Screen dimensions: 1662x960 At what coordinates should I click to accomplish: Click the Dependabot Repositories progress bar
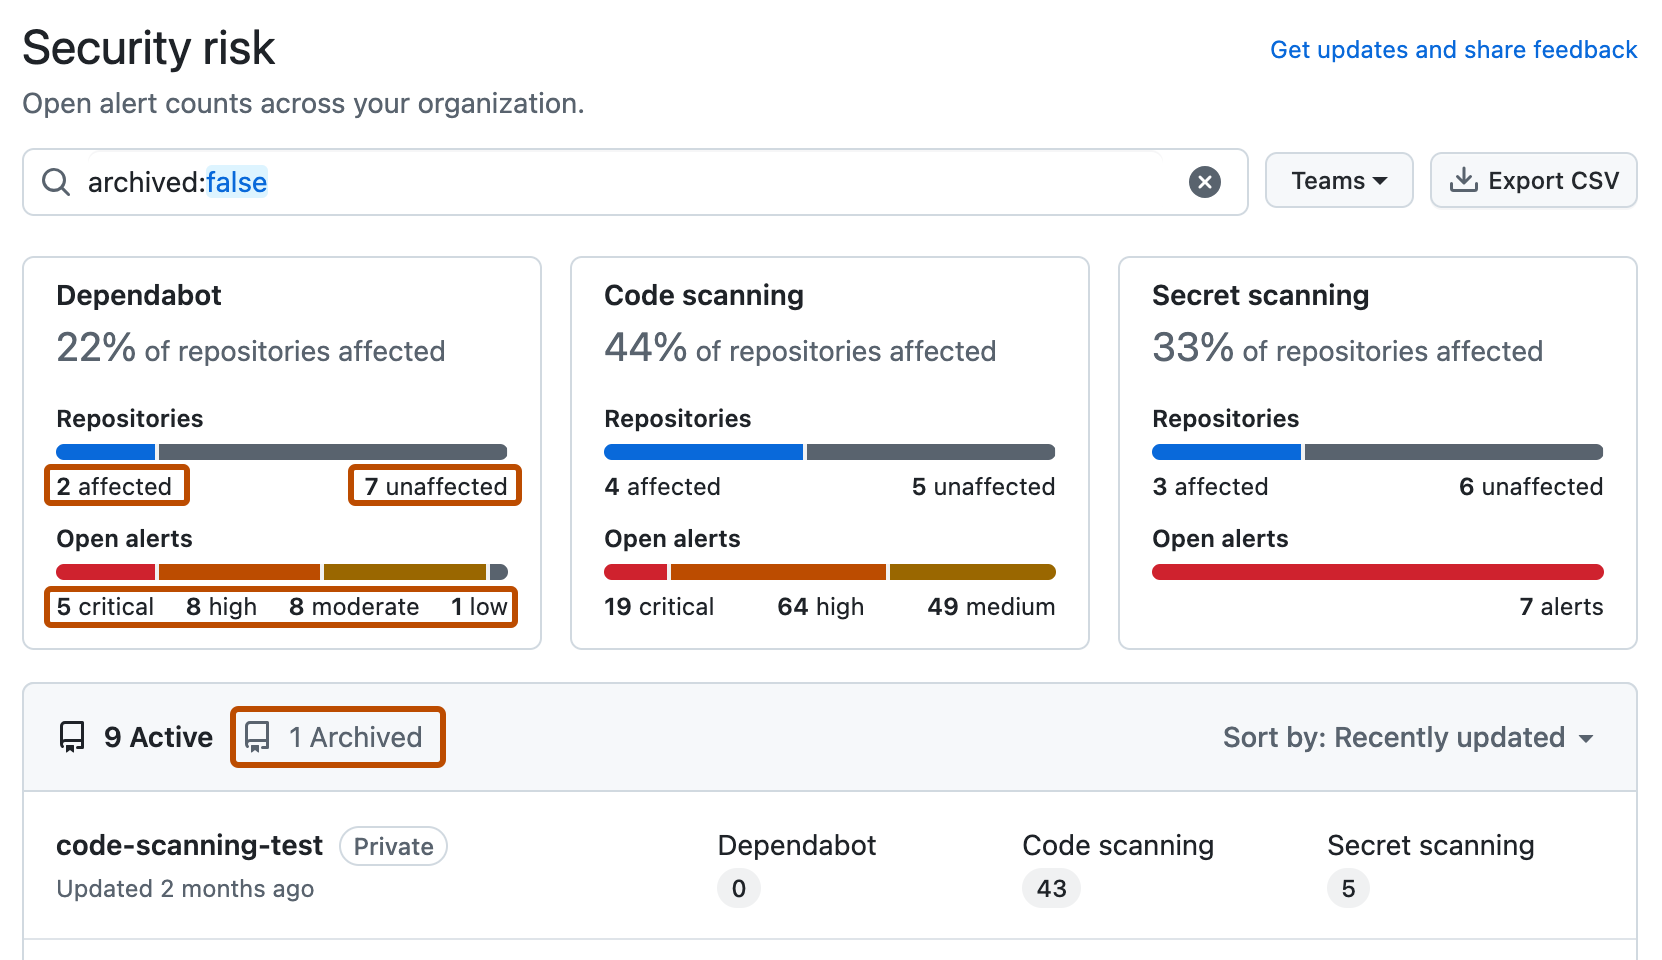pyautogui.click(x=281, y=451)
